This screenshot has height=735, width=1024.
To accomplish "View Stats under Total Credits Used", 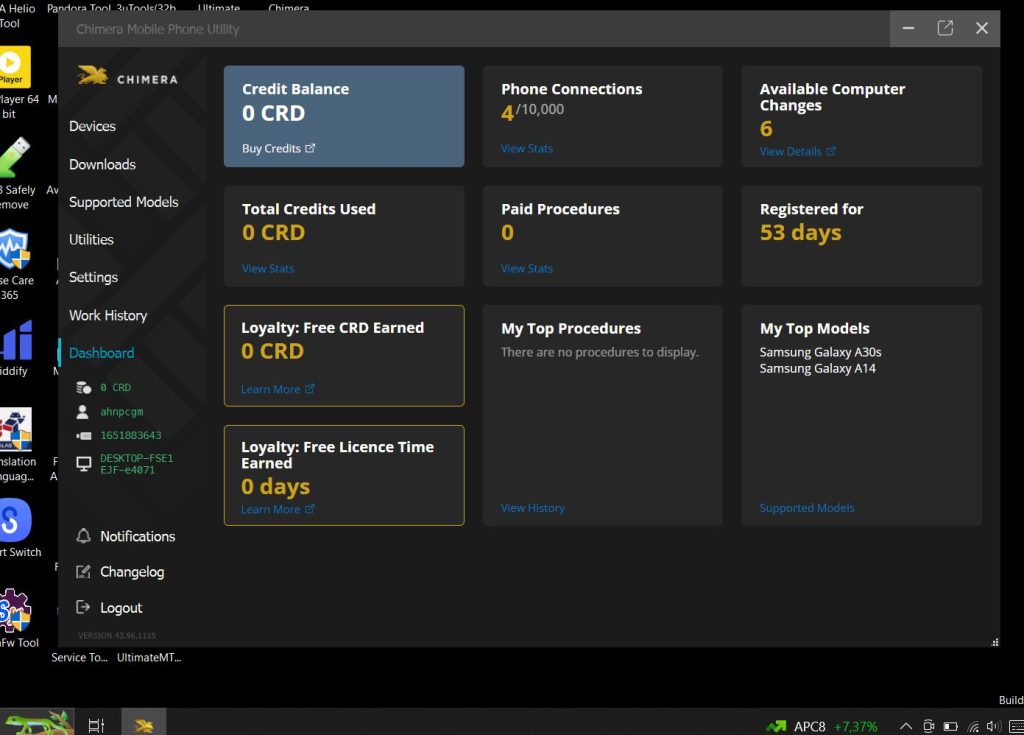I will click(x=268, y=269).
